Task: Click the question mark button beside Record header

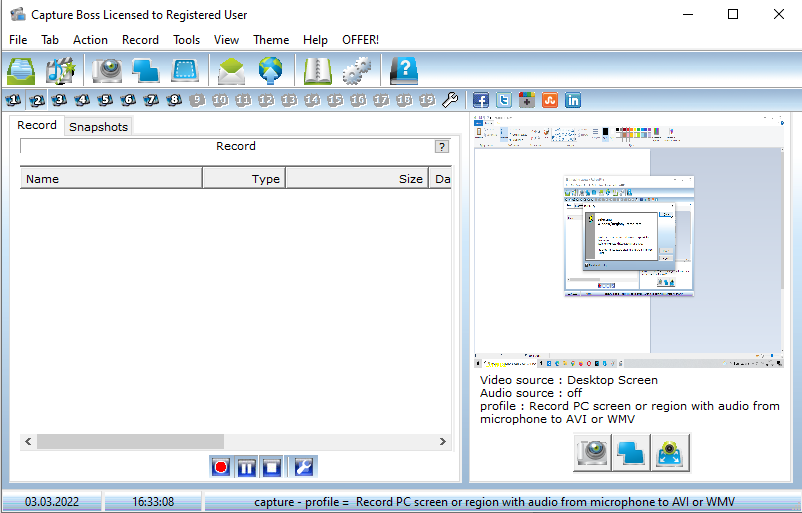Action: pos(442,147)
